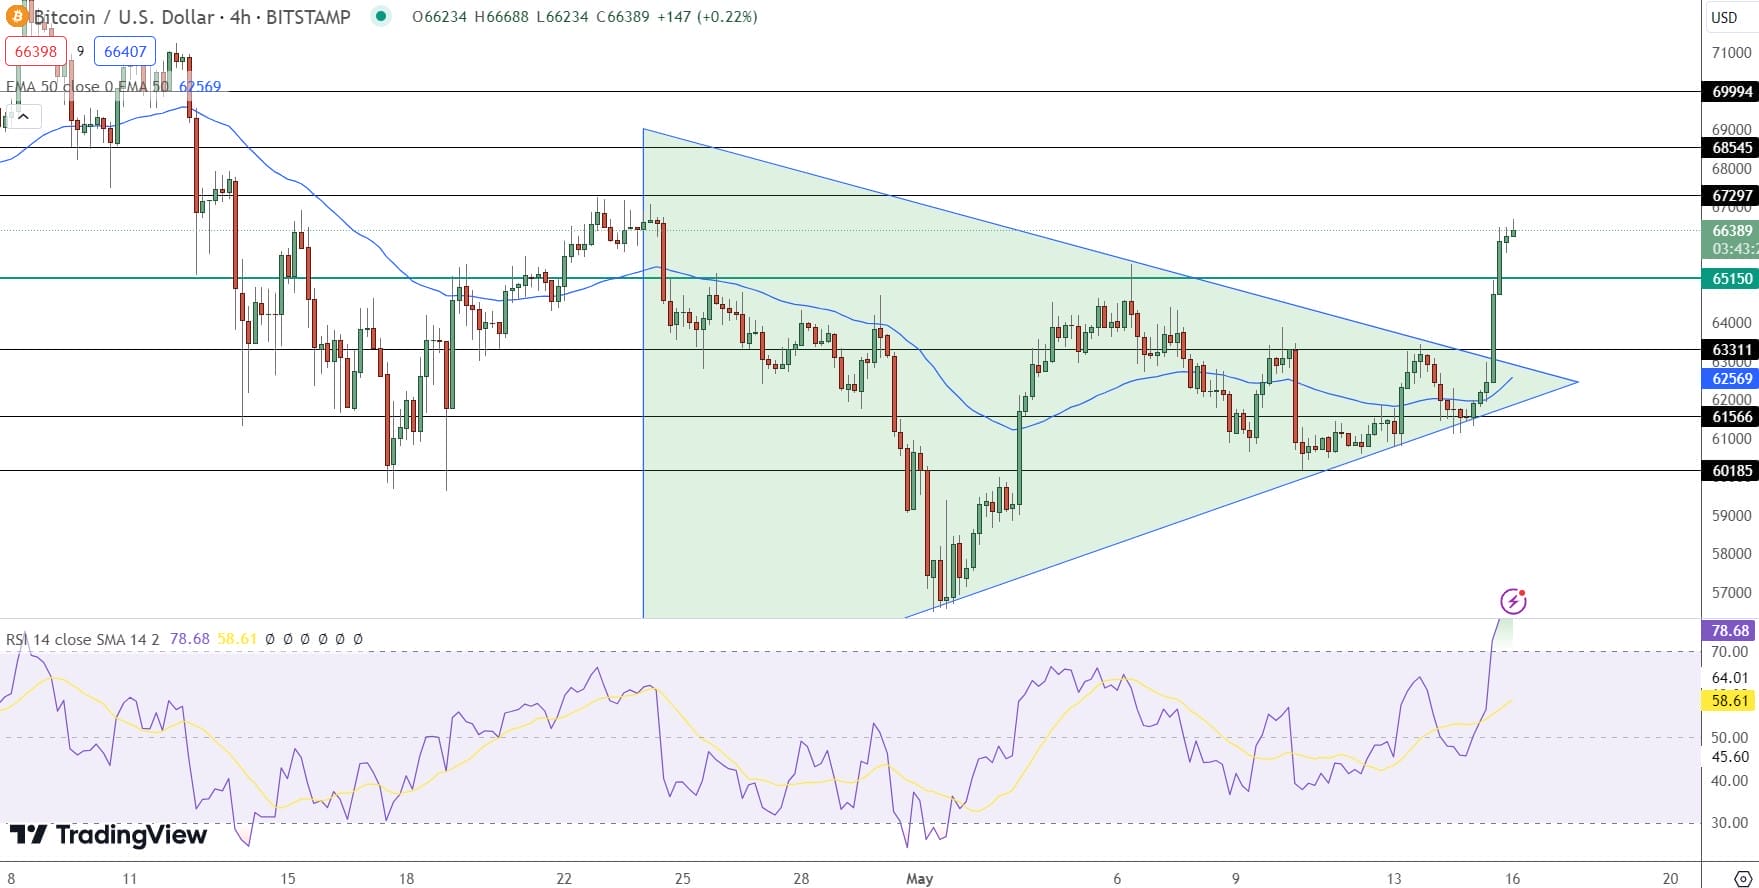Click the 66398 sell price button
The image size is (1759, 888).
(36, 51)
